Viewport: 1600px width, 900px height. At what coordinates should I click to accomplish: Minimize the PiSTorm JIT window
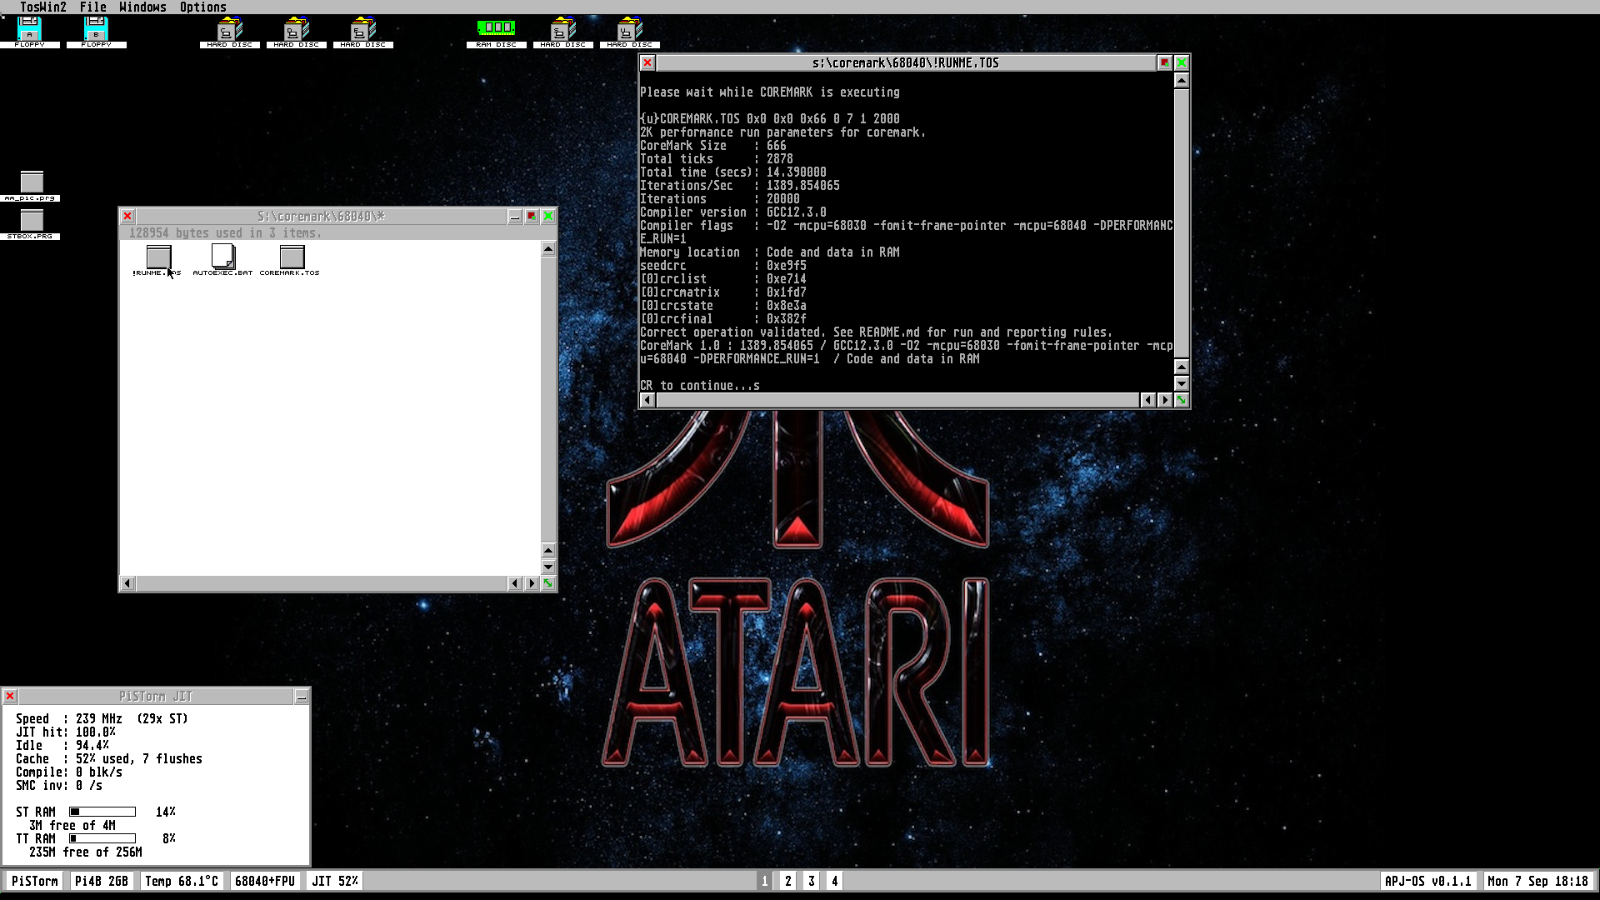[301, 696]
